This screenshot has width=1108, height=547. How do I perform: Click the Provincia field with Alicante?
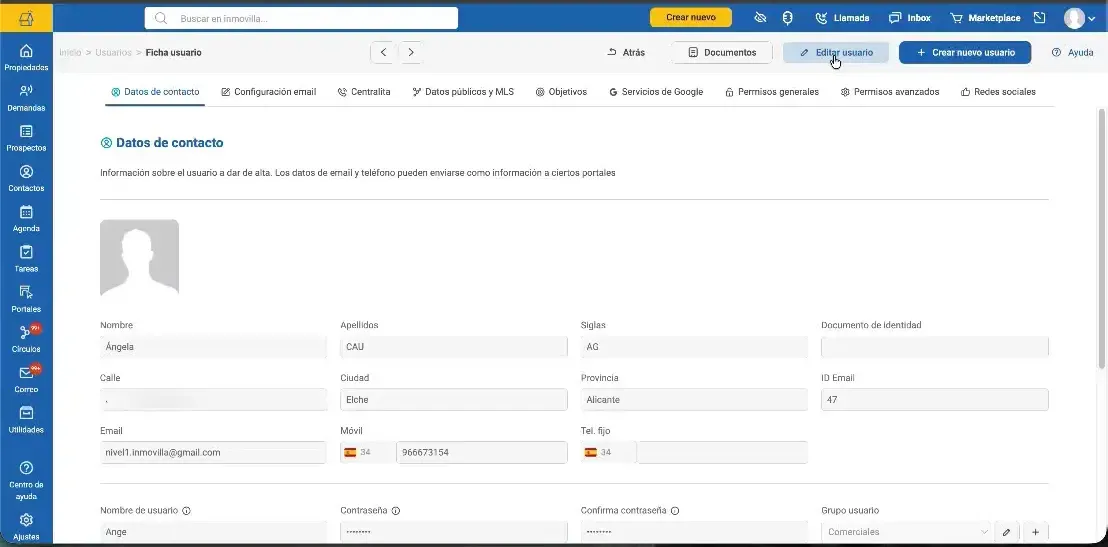pos(694,399)
